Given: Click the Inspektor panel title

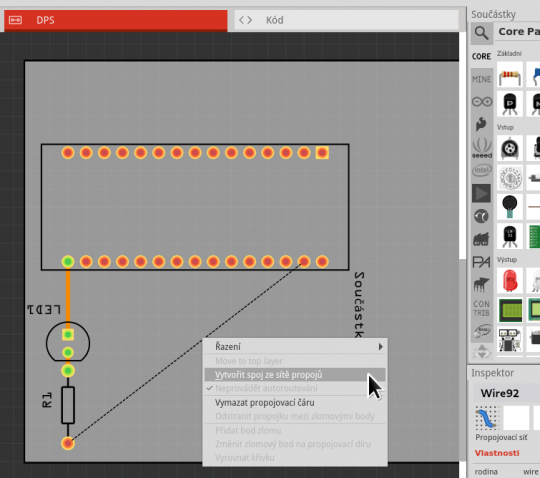Looking at the screenshot, I should [492, 373].
